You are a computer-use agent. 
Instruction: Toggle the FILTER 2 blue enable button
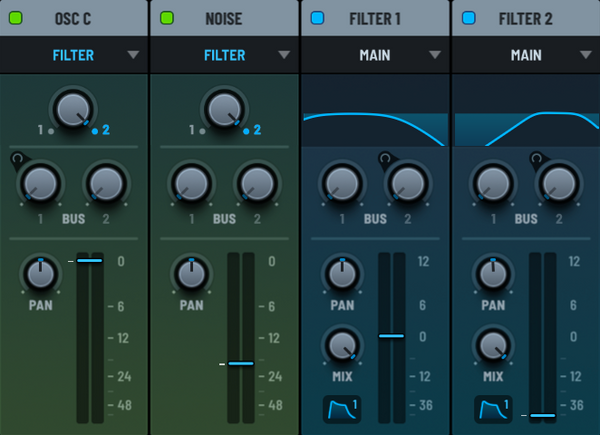469,18
